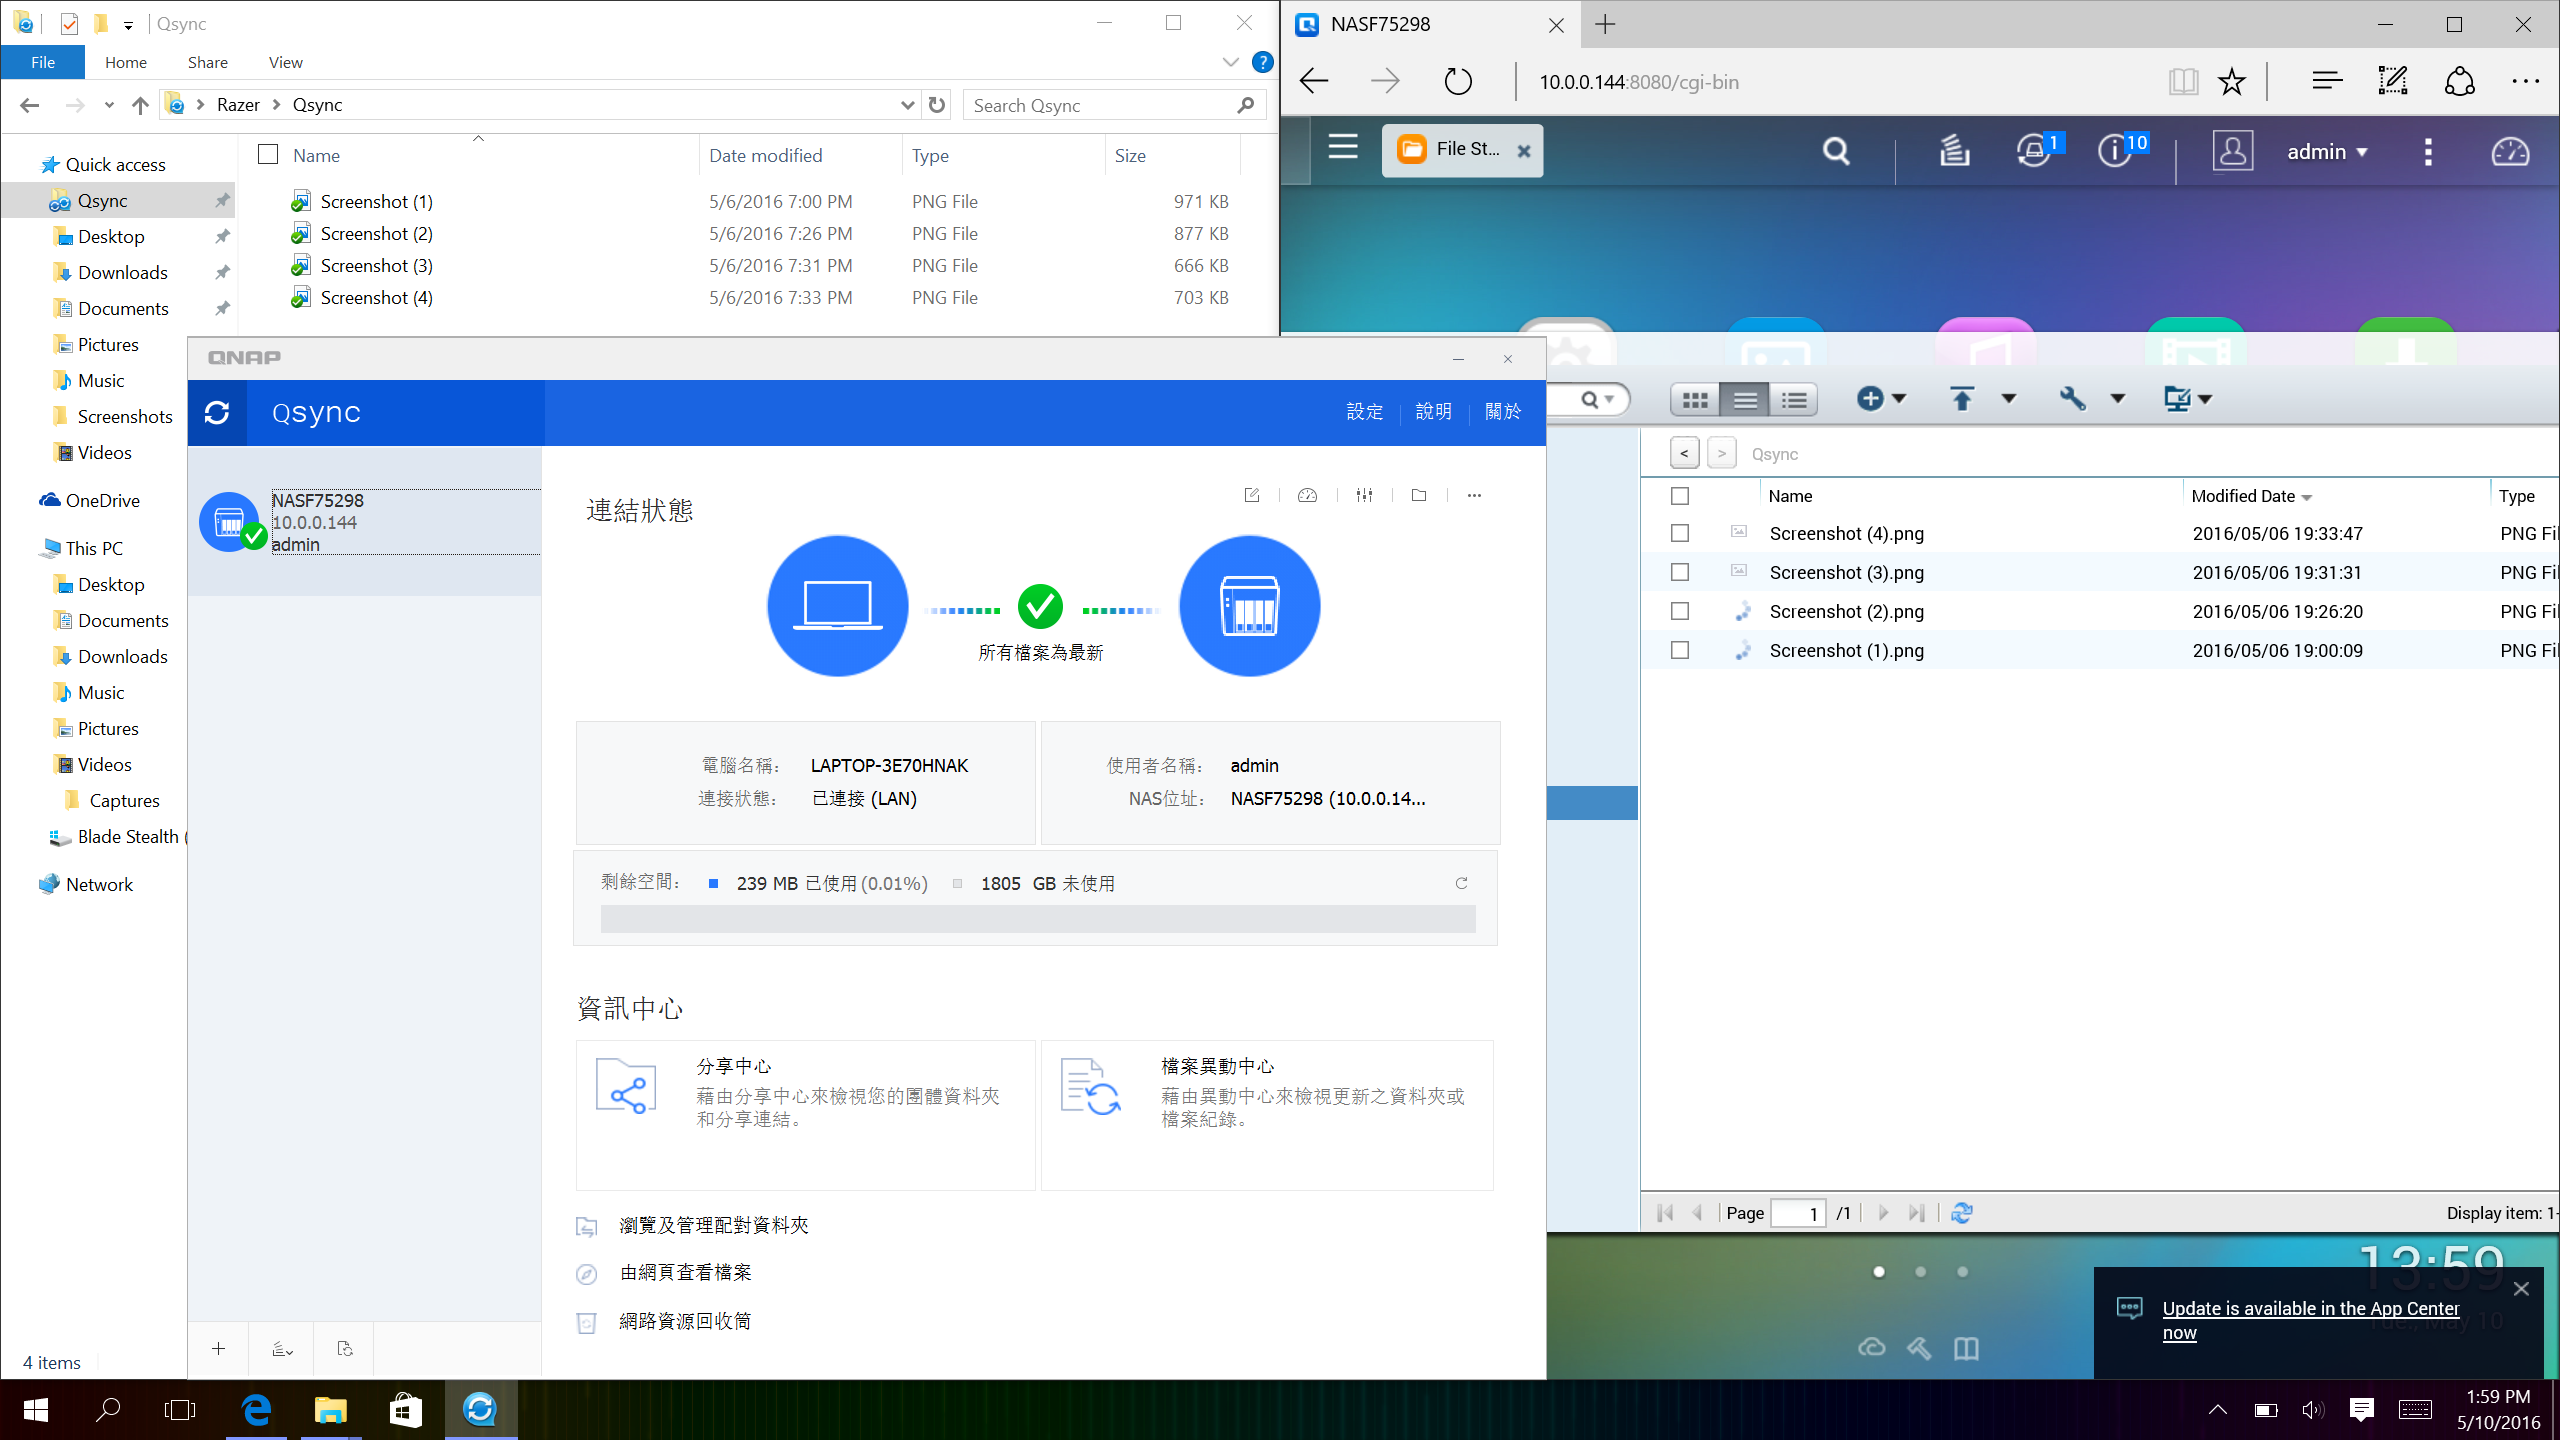Open the QNAP desktop search magnifier
The height and width of the screenshot is (1440, 2560).
pos(1836,151)
